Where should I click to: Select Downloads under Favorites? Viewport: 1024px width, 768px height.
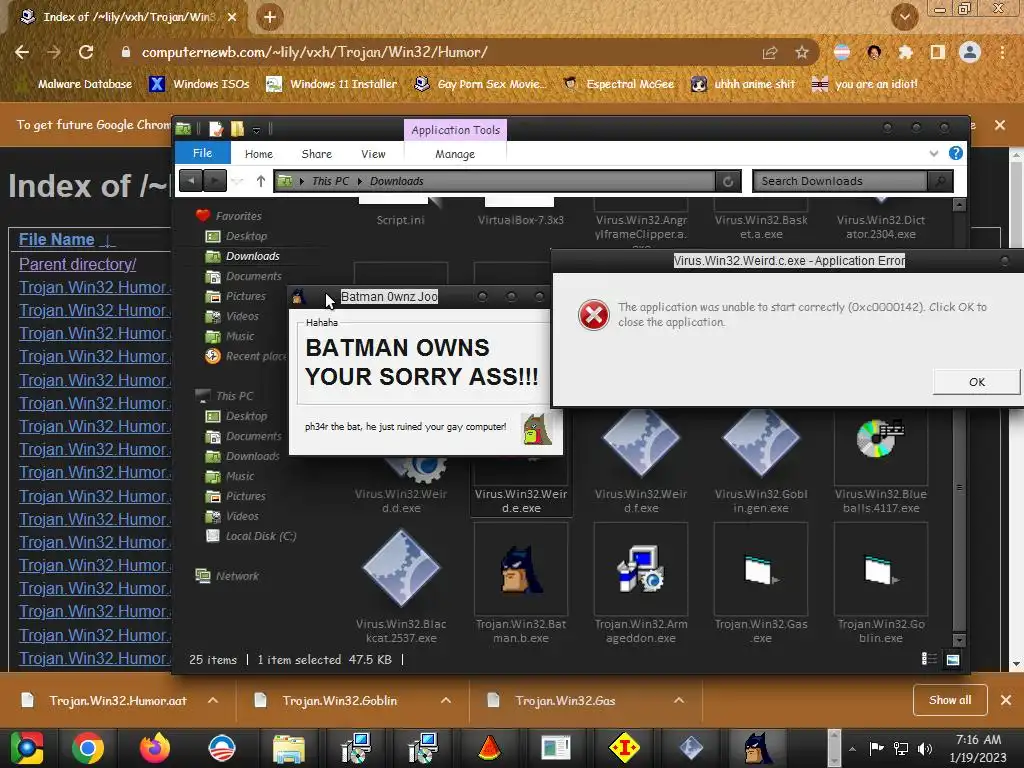pyautogui.click(x=252, y=256)
